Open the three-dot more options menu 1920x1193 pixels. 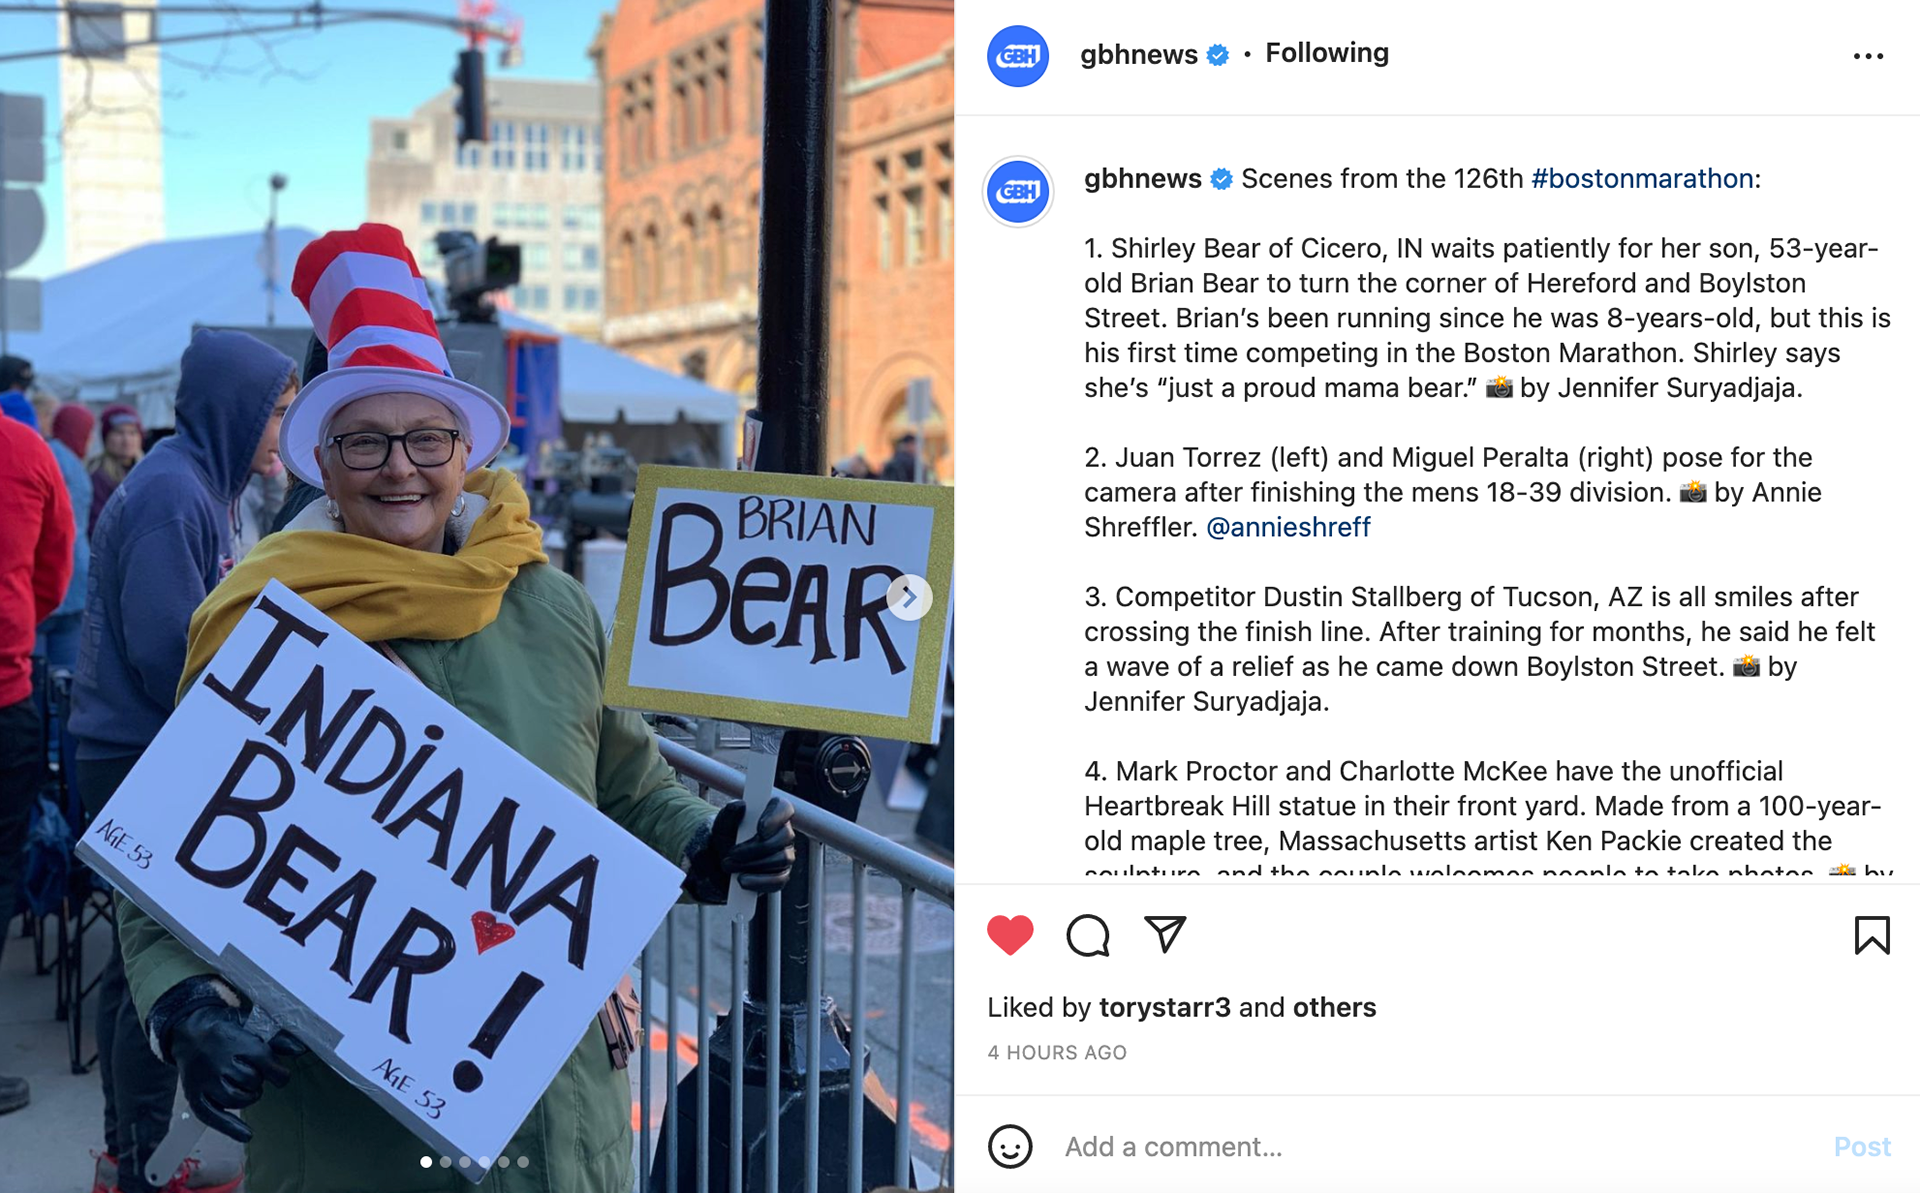point(1867,56)
